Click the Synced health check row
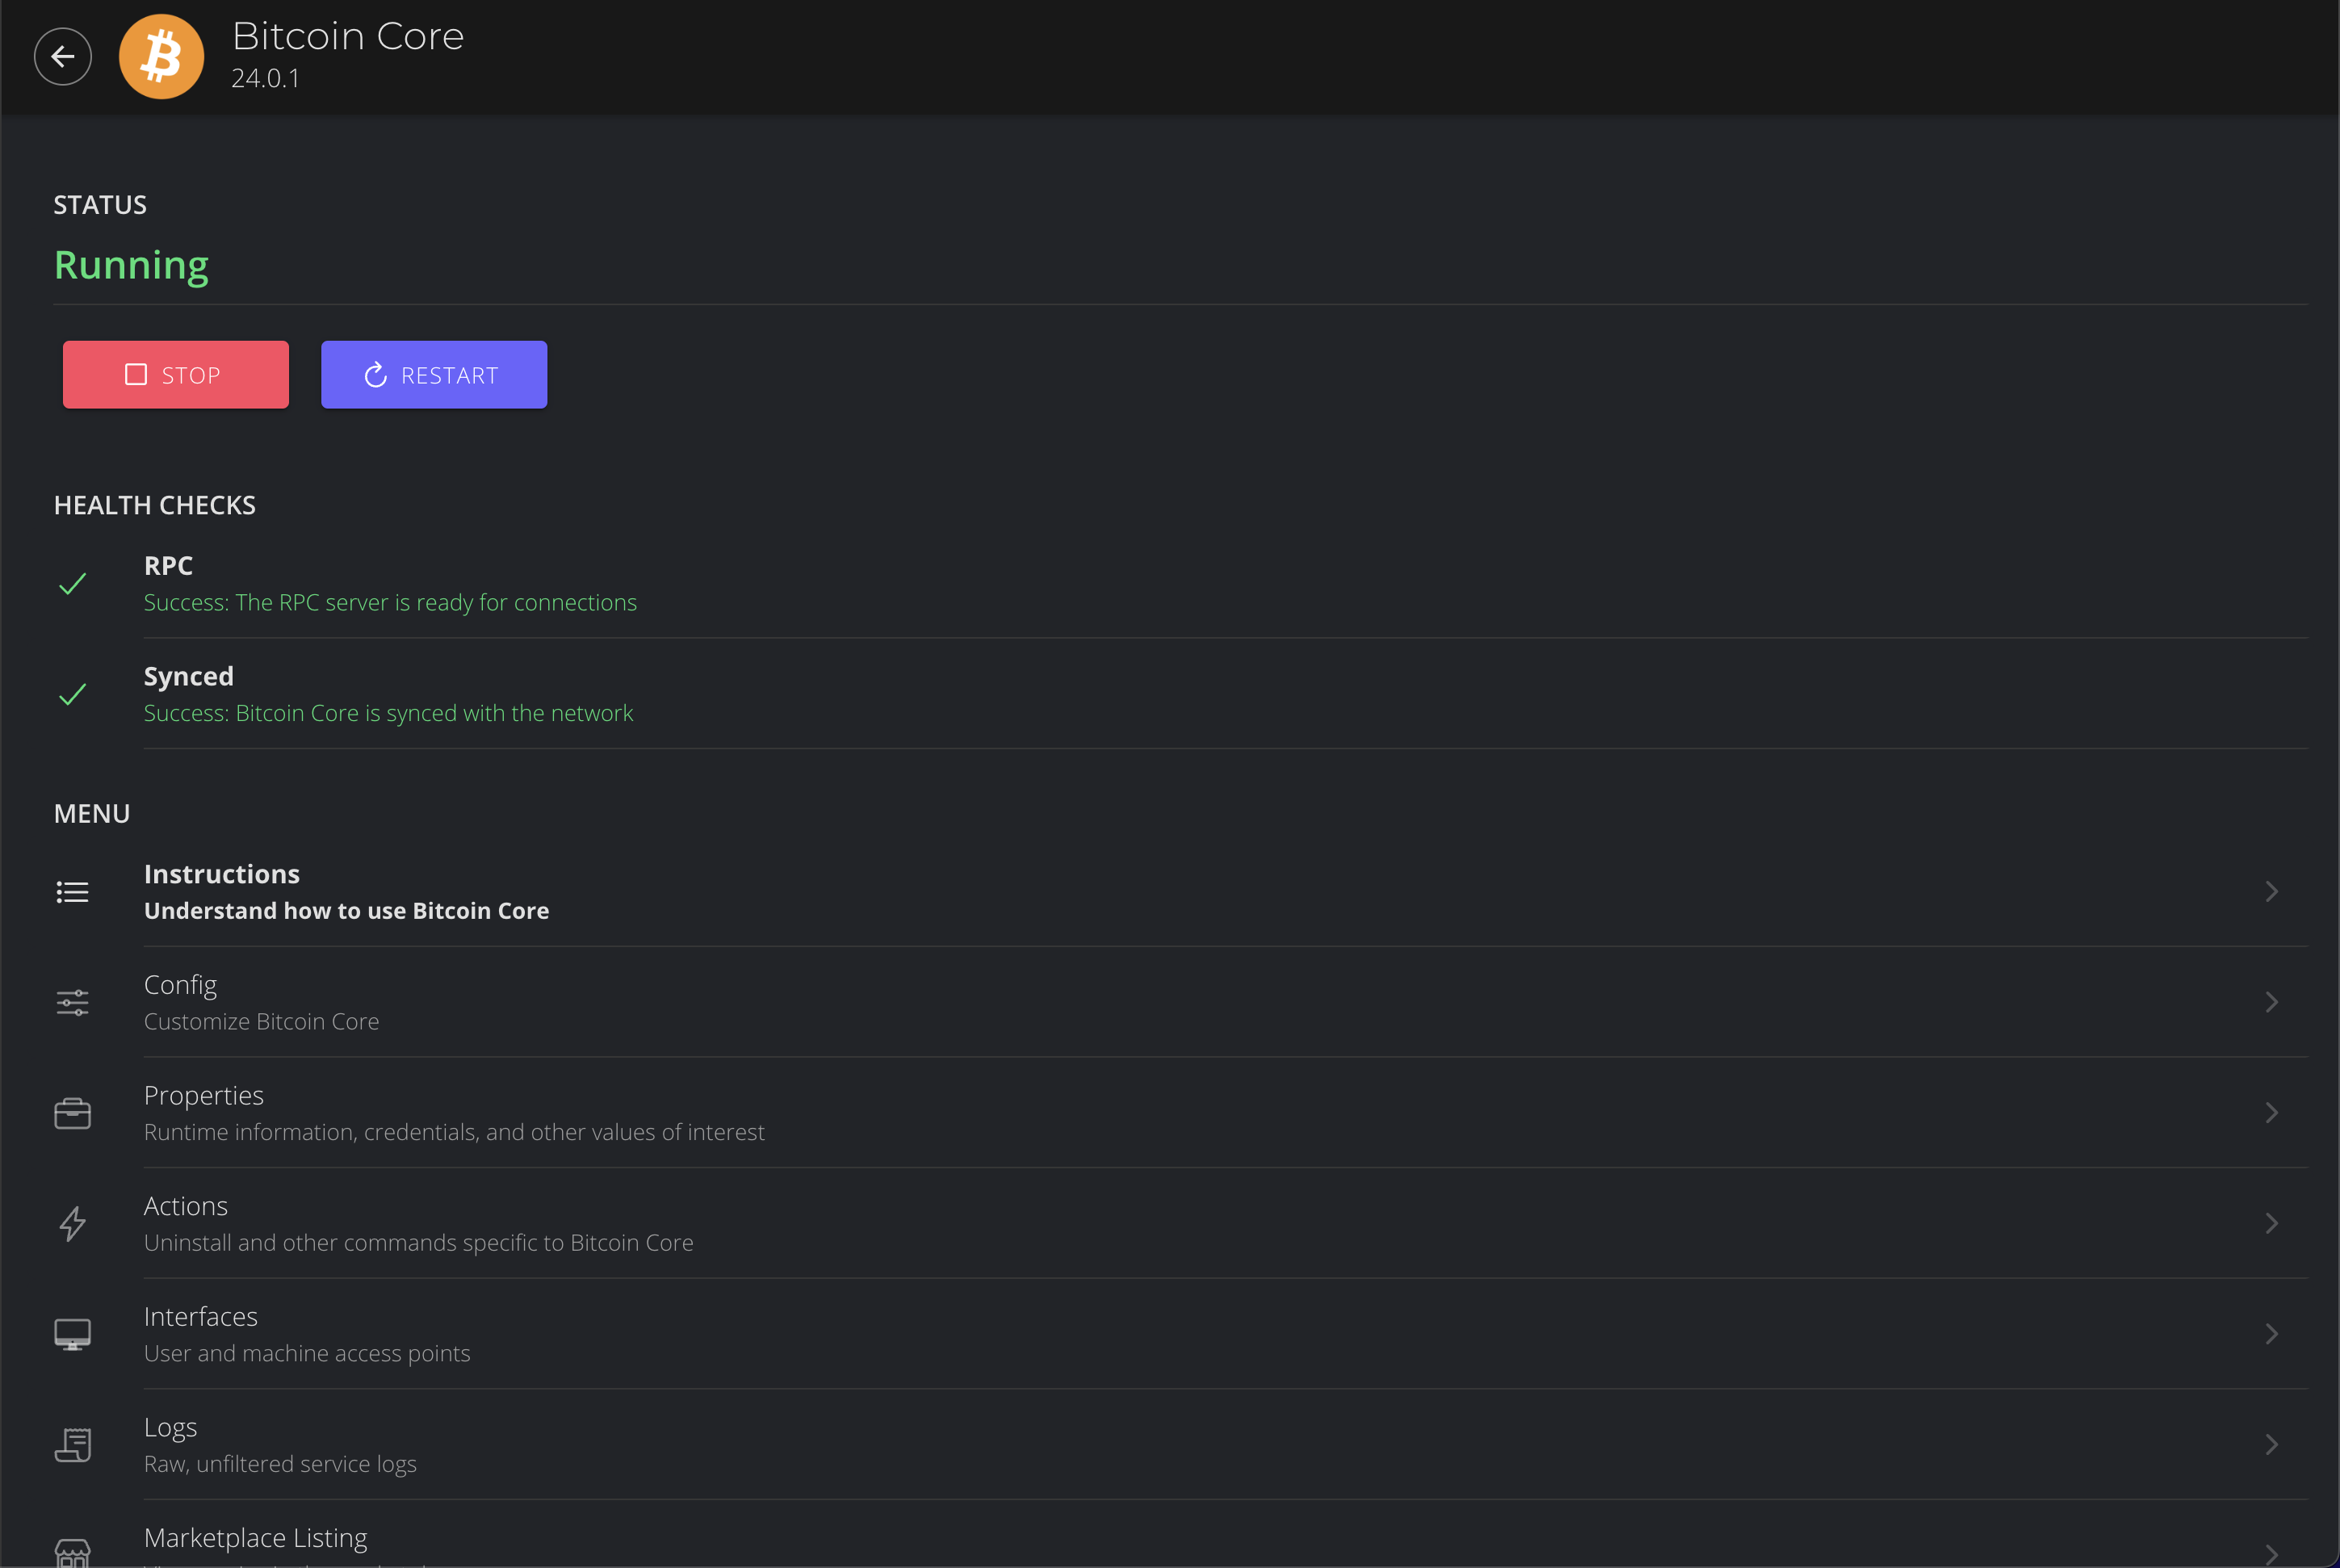The height and width of the screenshot is (1568, 2340). coord(388,694)
